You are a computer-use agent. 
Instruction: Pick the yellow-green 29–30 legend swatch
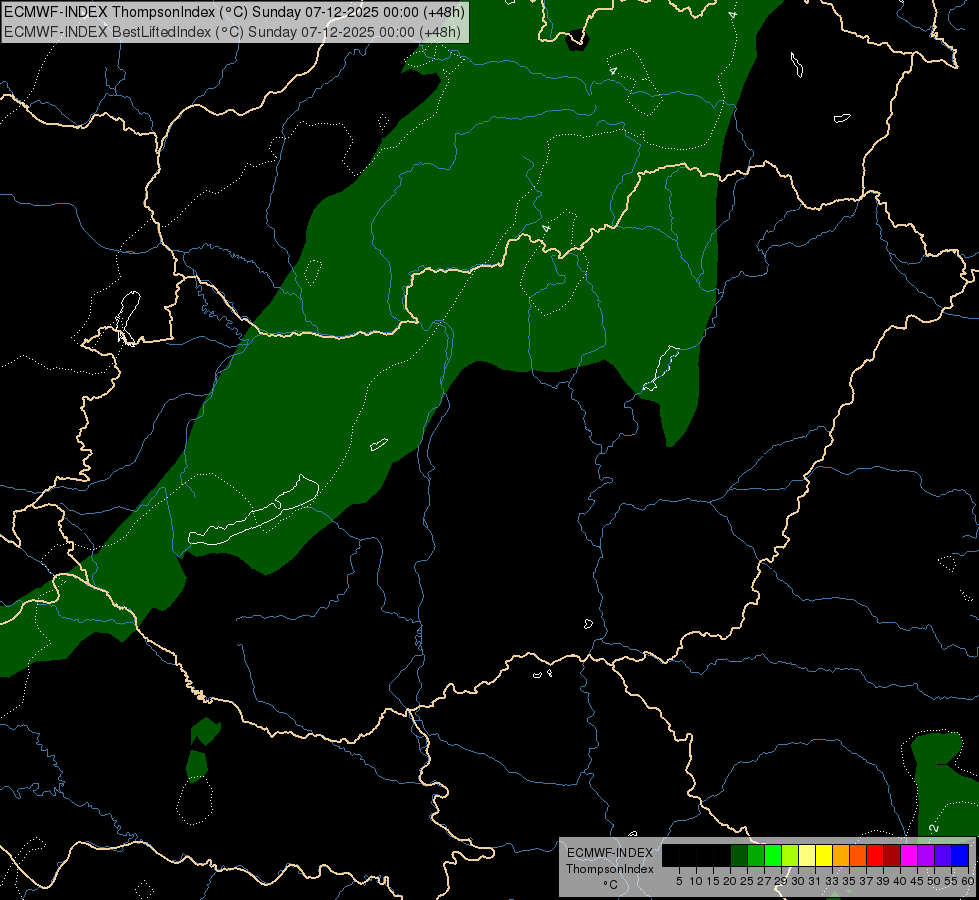(790, 855)
